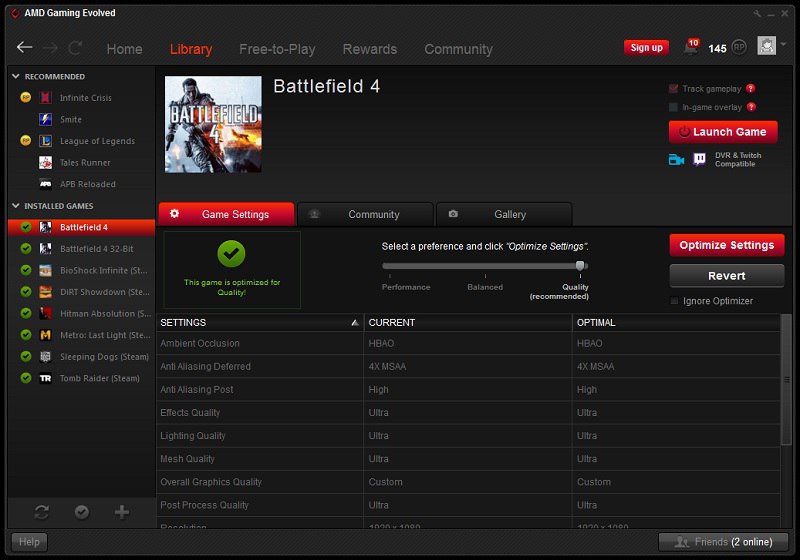Collapse the Installed Games section
This screenshot has height=560, width=800.
pos(16,206)
